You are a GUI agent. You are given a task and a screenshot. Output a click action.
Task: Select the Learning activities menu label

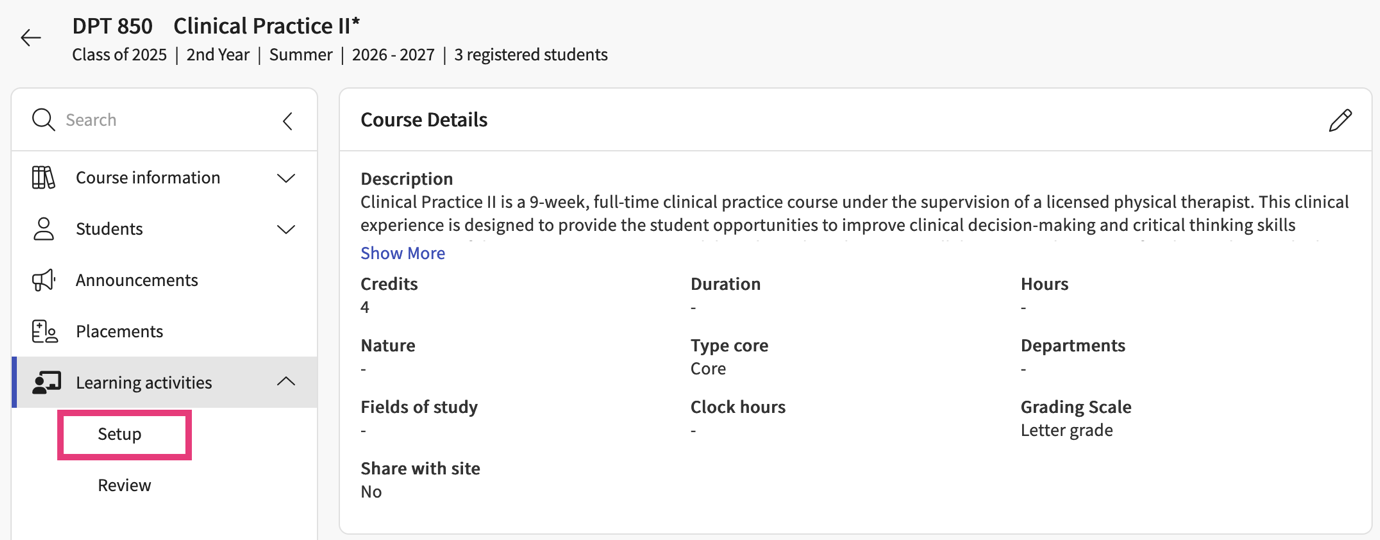tap(144, 382)
